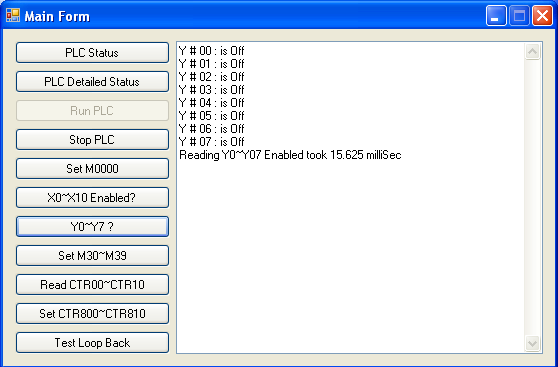
Task: Click the 'Reading Y0~Y07 Enabled took 15.625 milliSec' line
Action: (290, 155)
